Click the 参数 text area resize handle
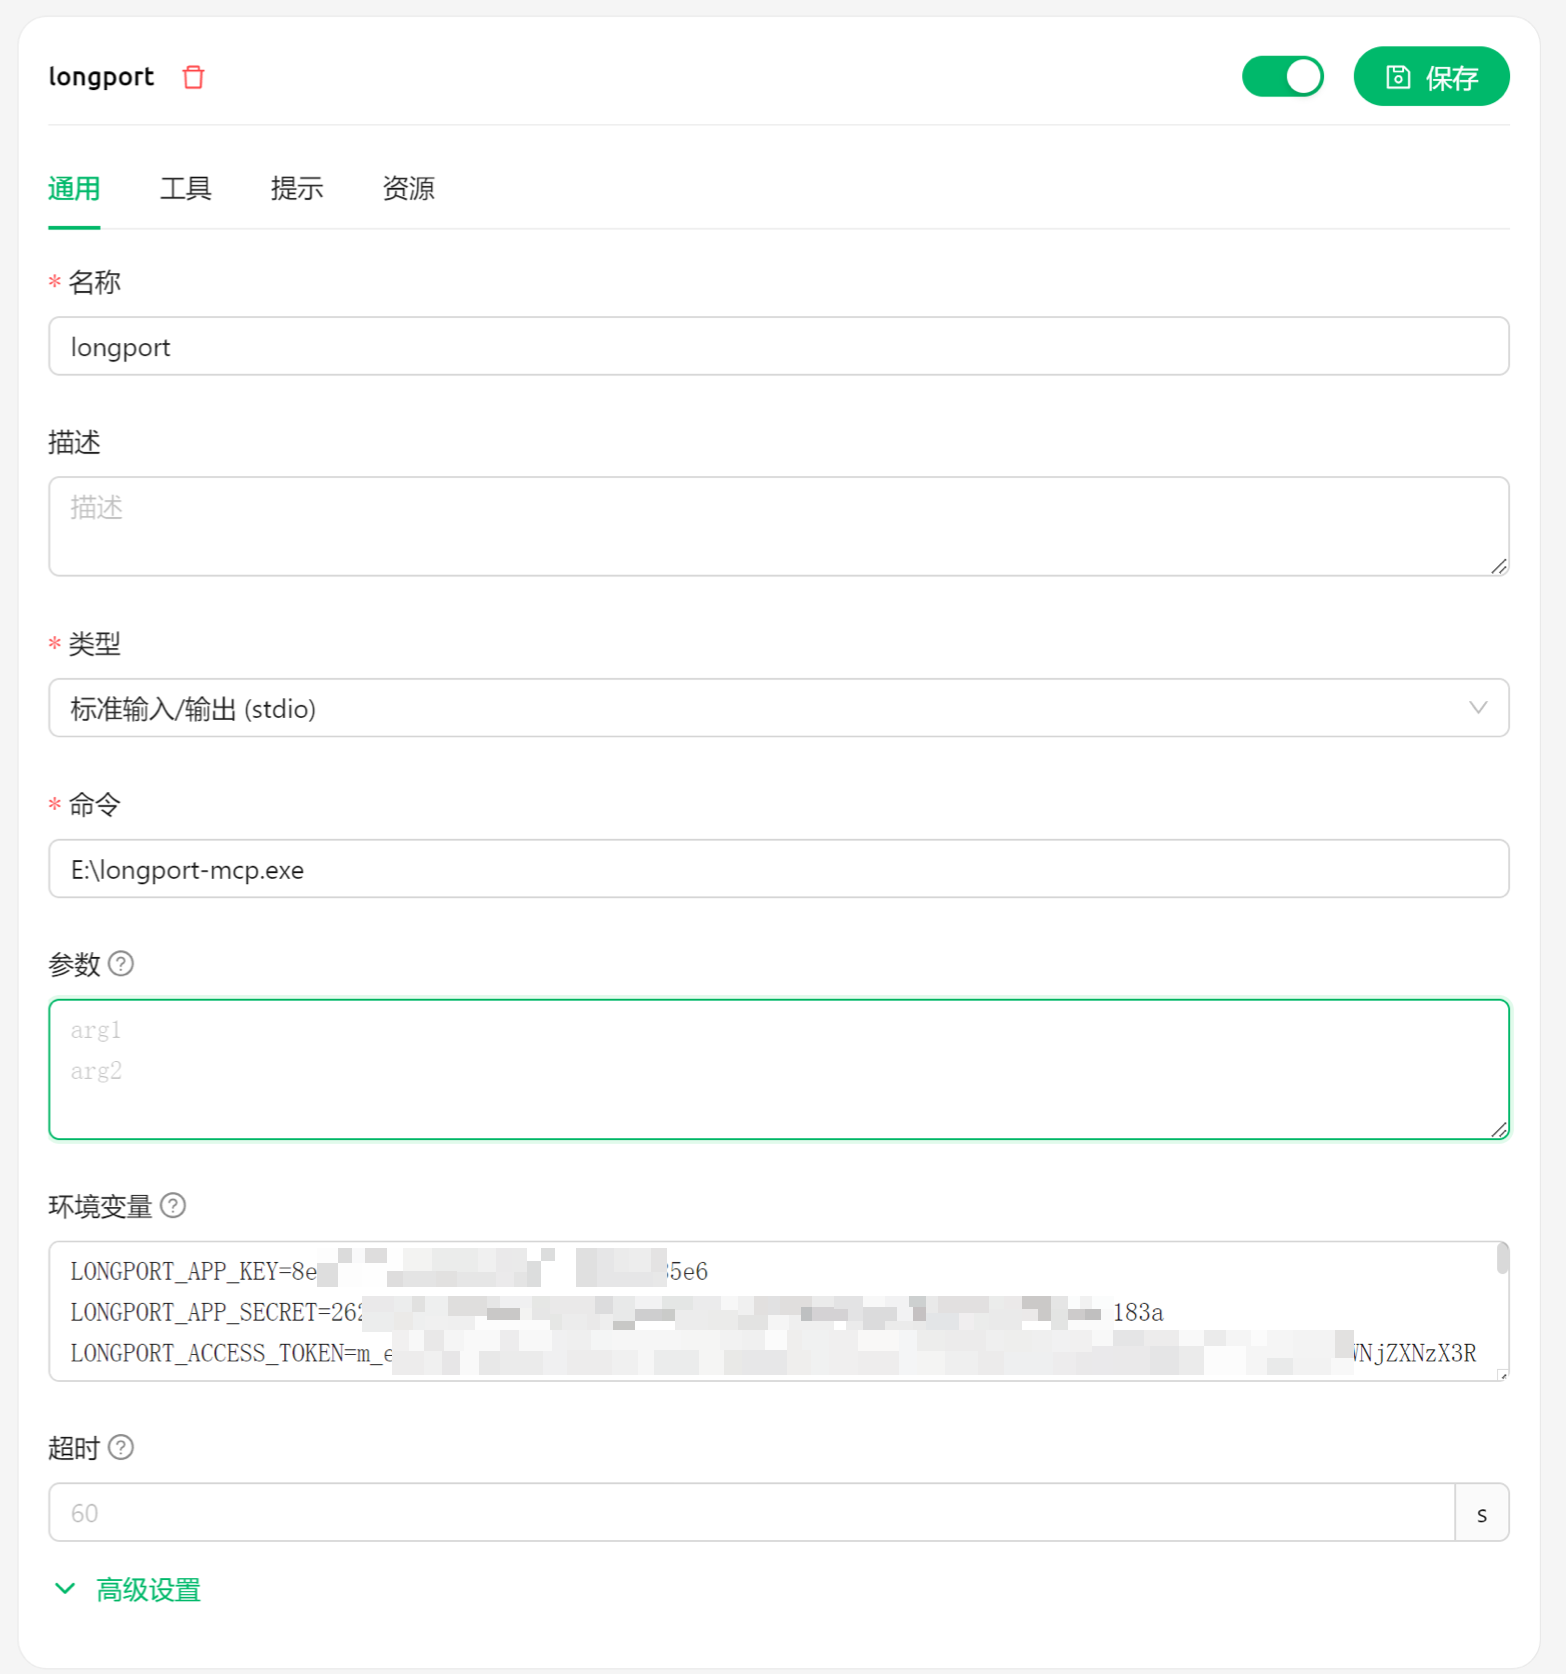This screenshot has height=1674, width=1566. pyautogui.click(x=1499, y=1130)
